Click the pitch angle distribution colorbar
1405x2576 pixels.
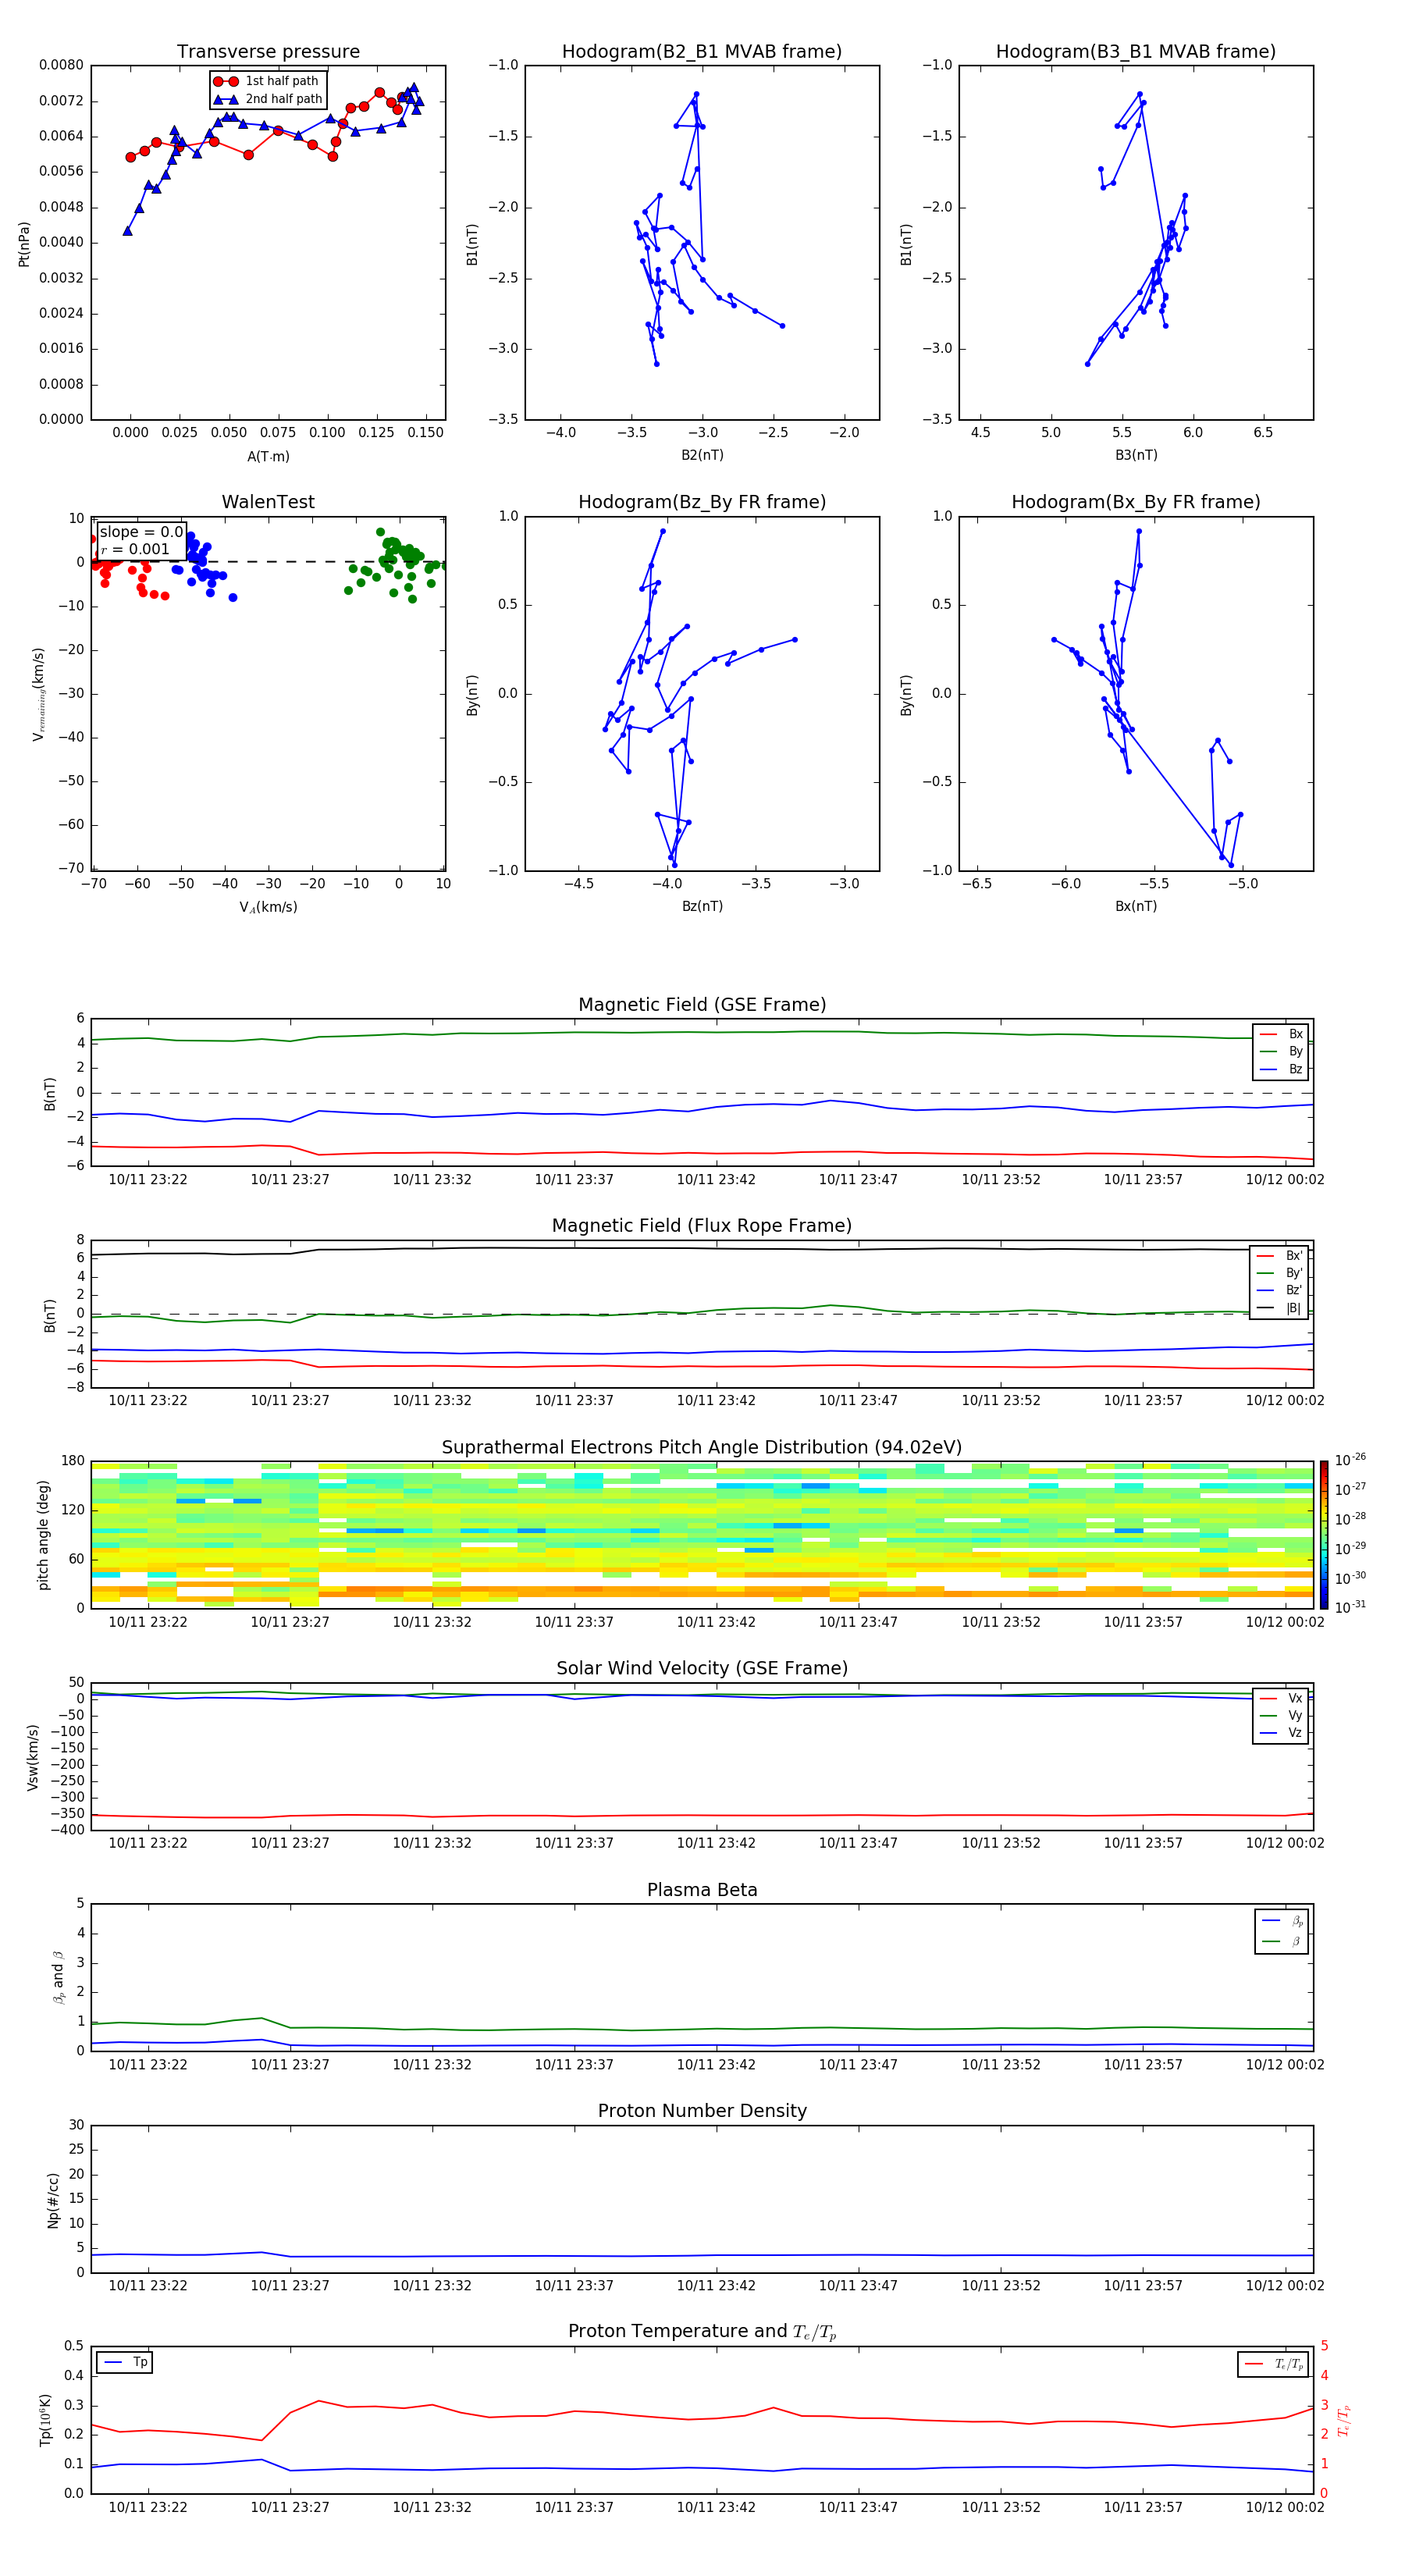click(x=1324, y=1535)
